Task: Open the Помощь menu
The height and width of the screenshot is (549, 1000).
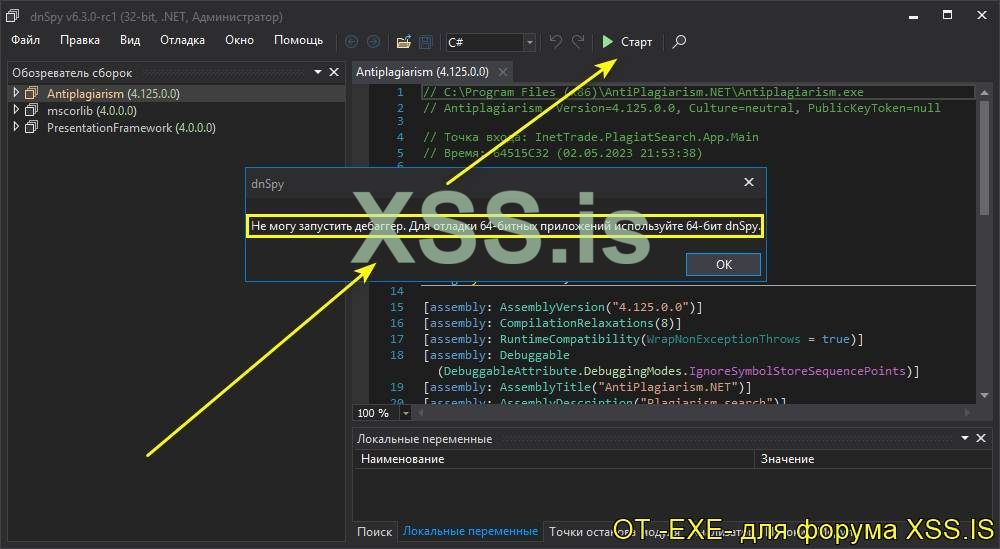Action: (298, 40)
